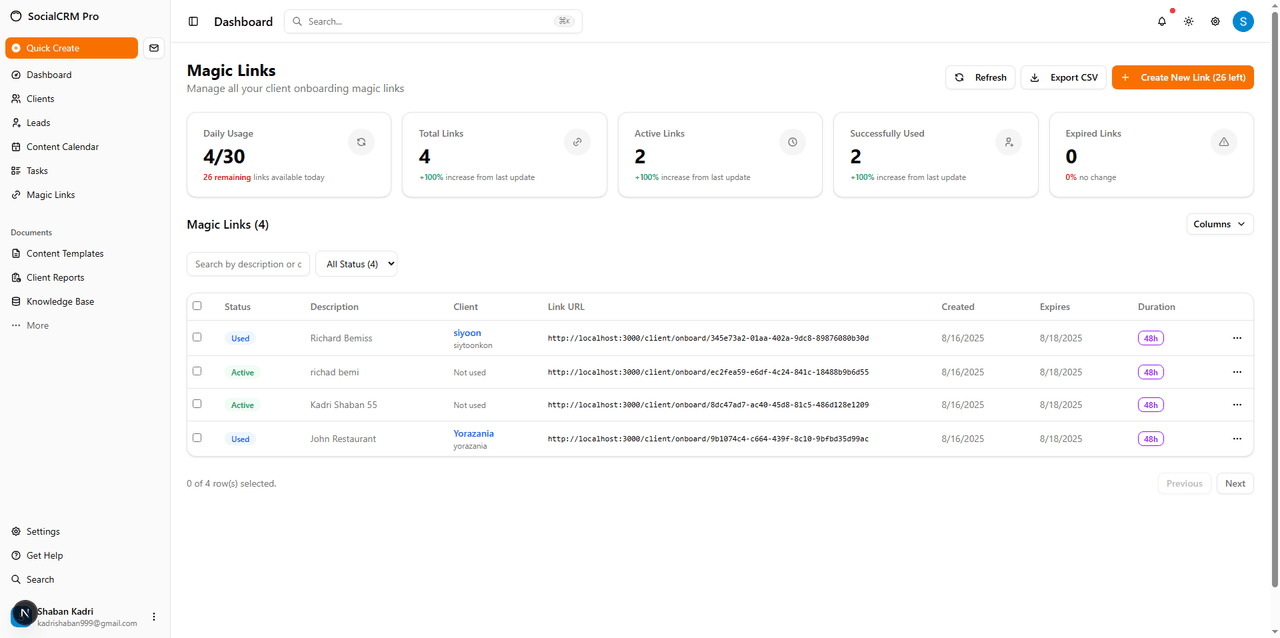The height and width of the screenshot is (638, 1280).
Task: Open the All Status filter dropdown
Action: (x=356, y=263)
